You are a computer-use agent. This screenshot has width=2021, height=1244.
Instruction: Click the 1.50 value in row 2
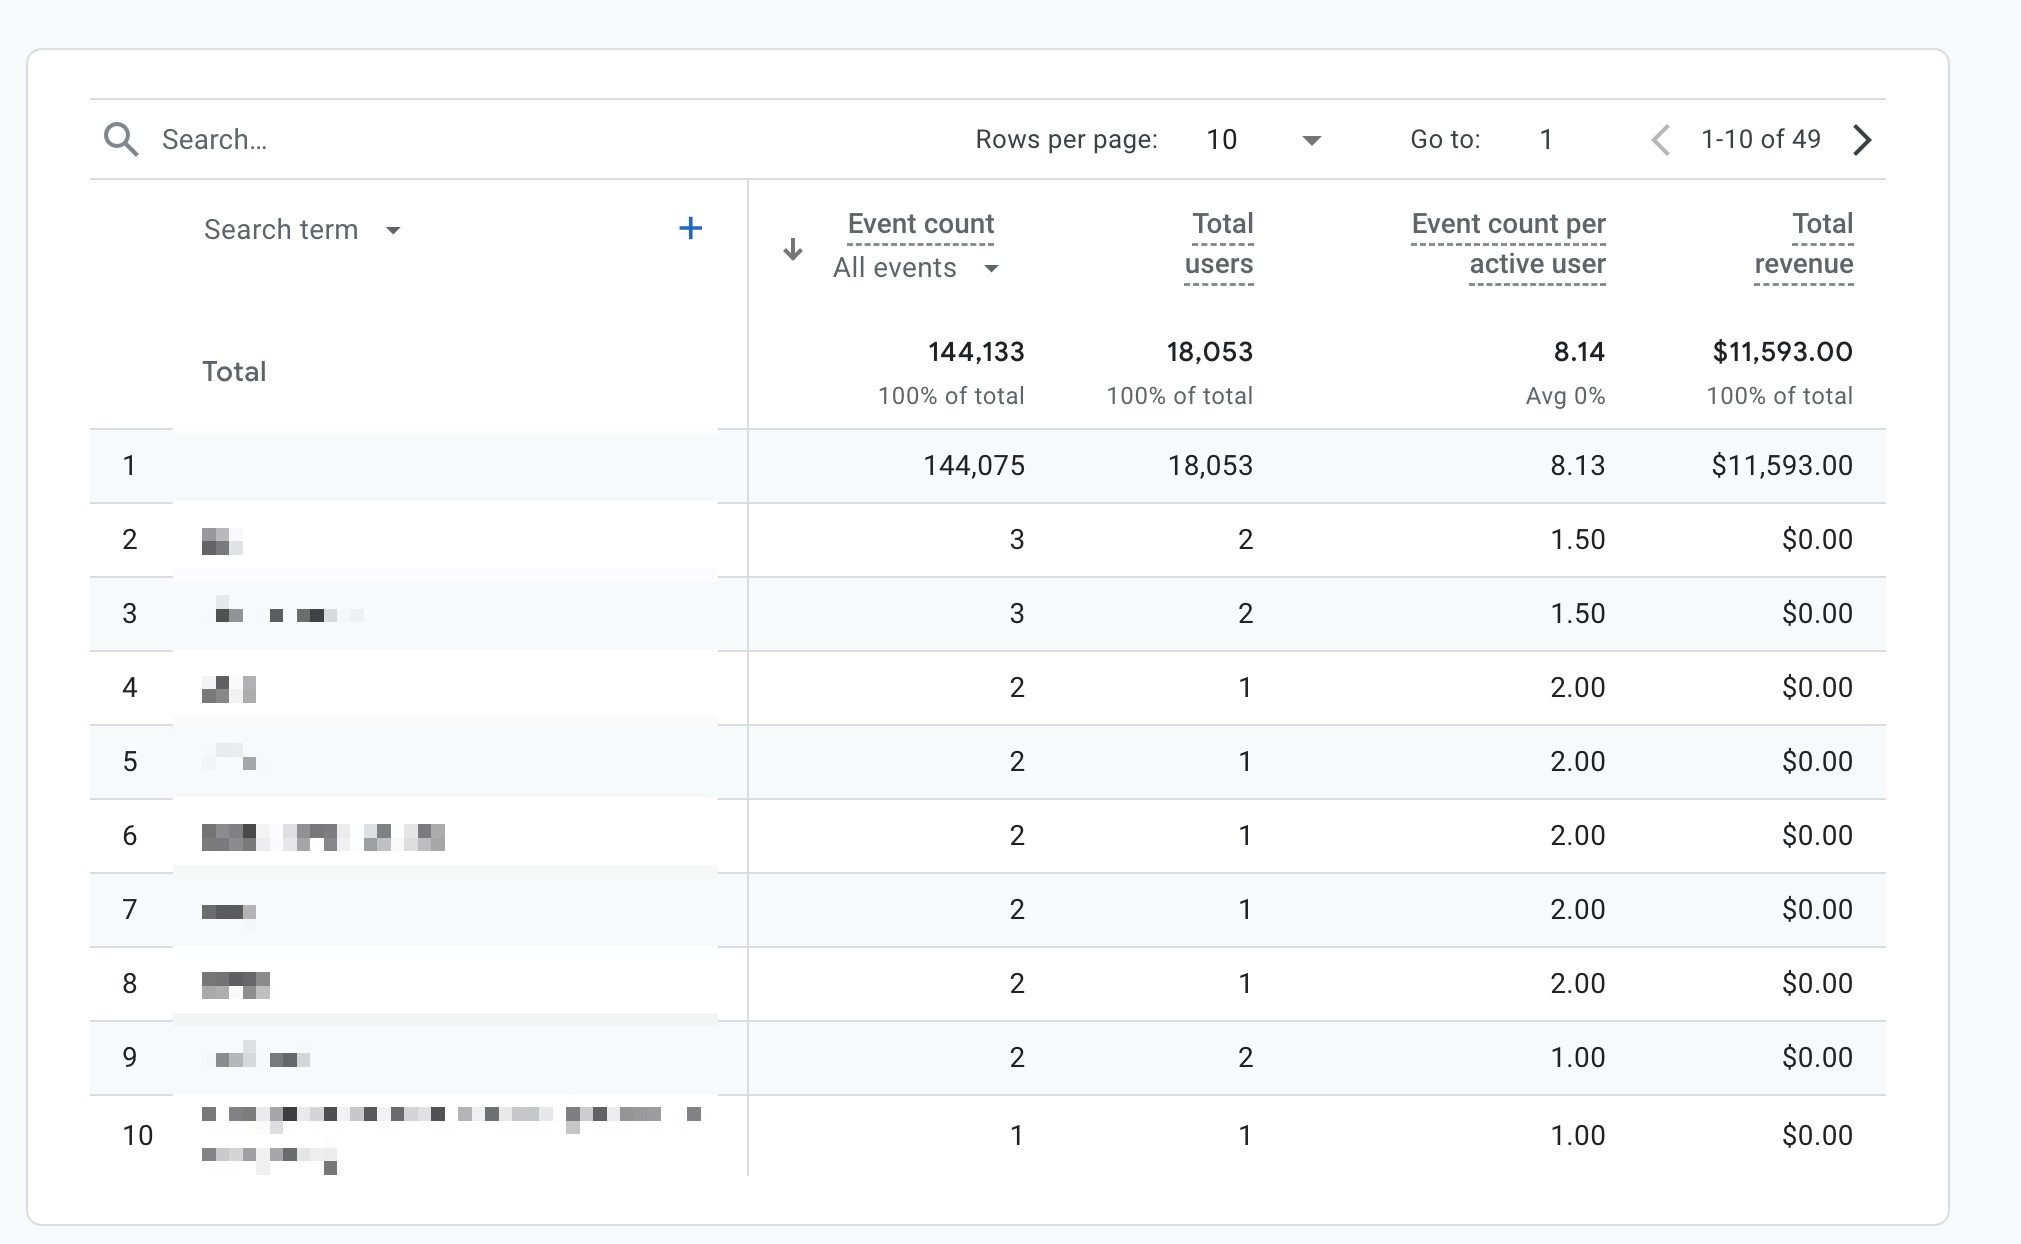tap(1578, 540)
